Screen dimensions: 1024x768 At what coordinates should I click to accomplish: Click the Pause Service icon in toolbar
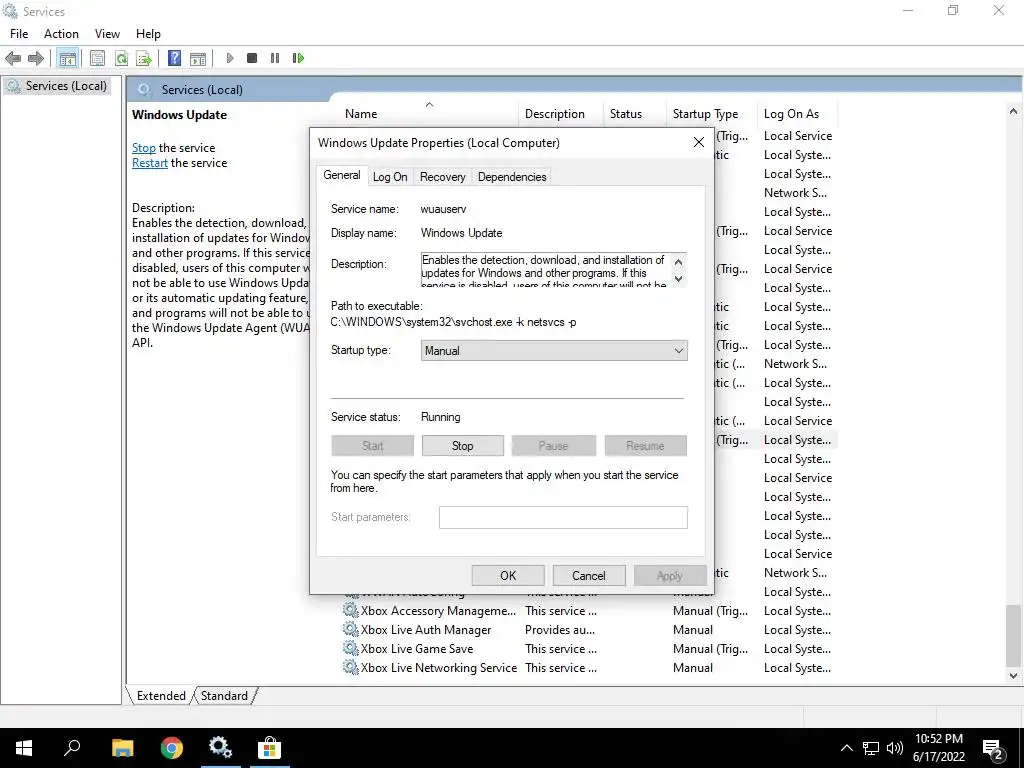point(275,58)
